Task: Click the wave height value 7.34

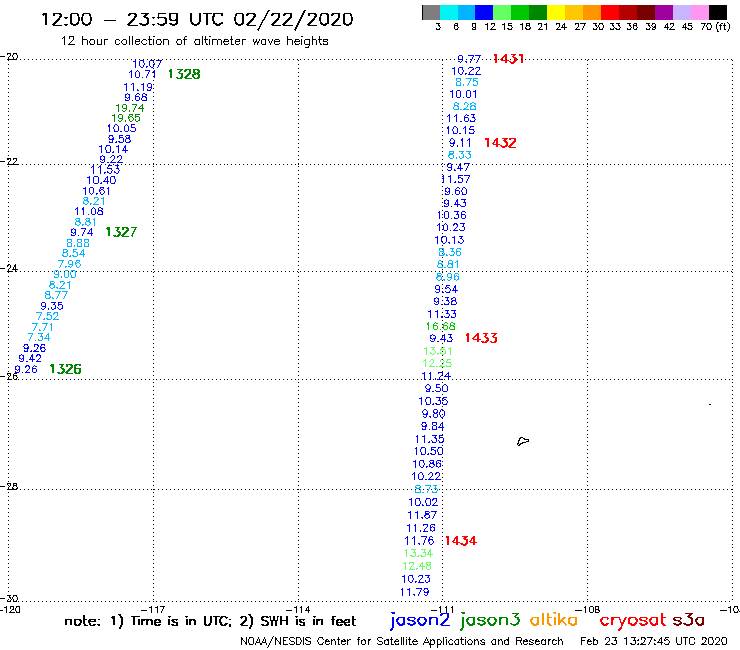Action: click(x=39, y=338)
